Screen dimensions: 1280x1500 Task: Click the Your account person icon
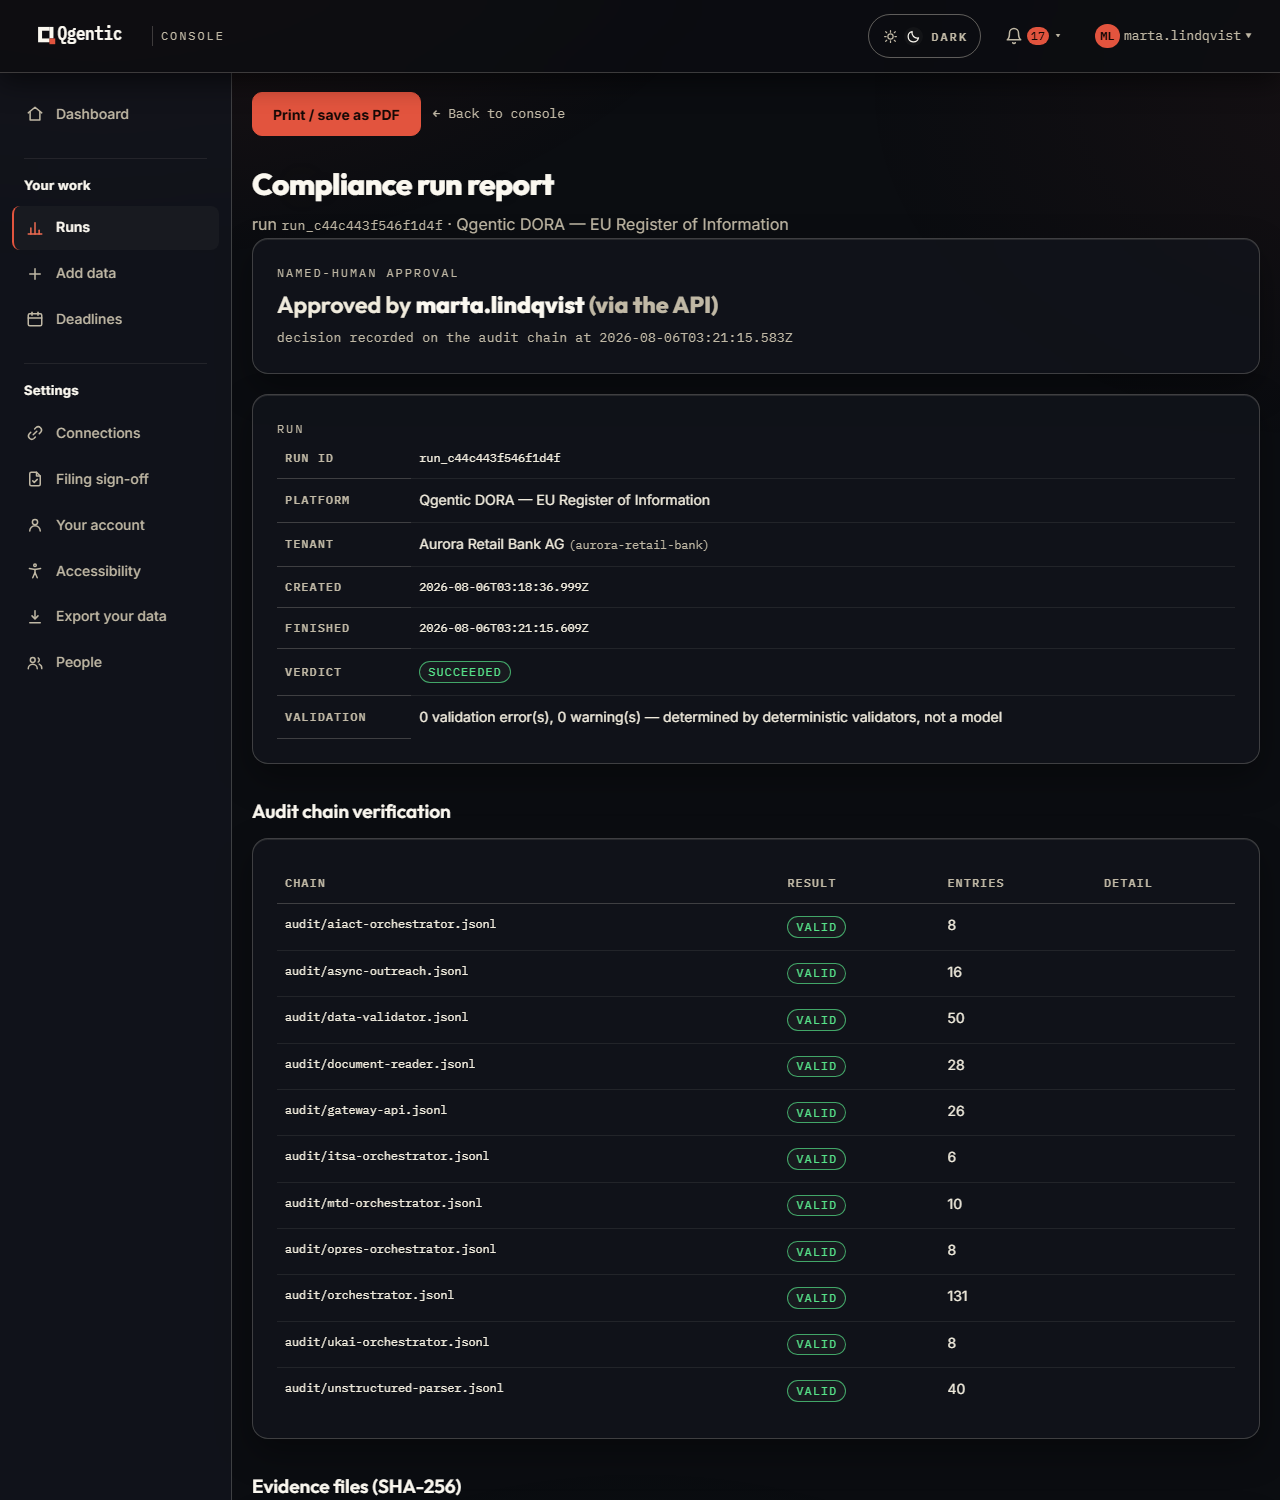click(x=35, y=525)
